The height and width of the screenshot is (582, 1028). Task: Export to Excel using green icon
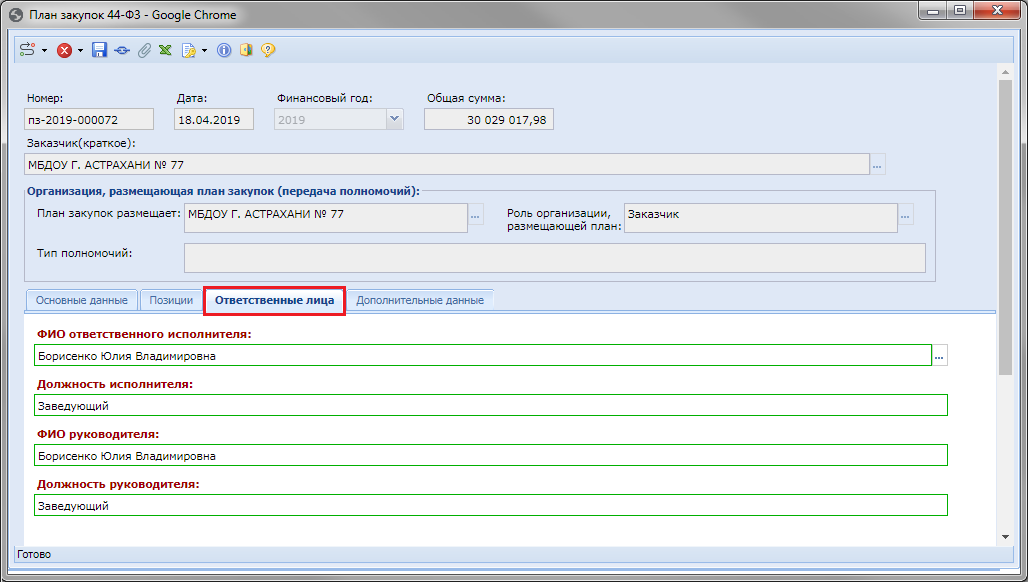[x=165, y=50]
